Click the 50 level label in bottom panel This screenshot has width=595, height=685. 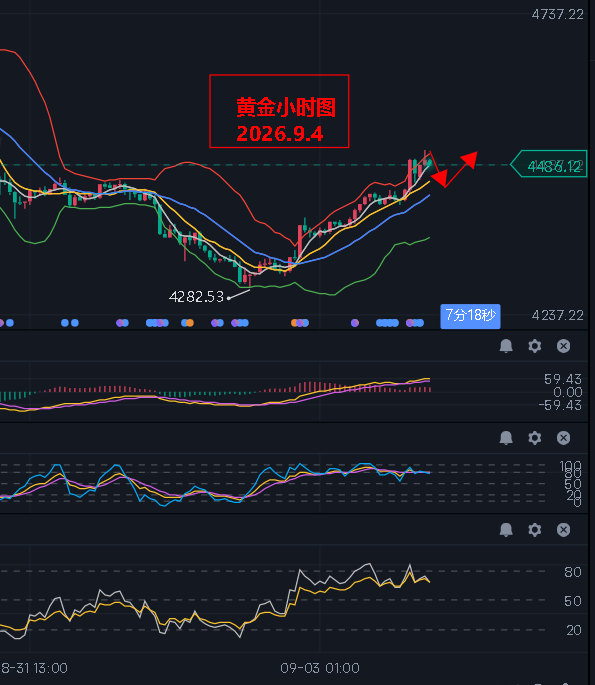[x=572, y=601]
